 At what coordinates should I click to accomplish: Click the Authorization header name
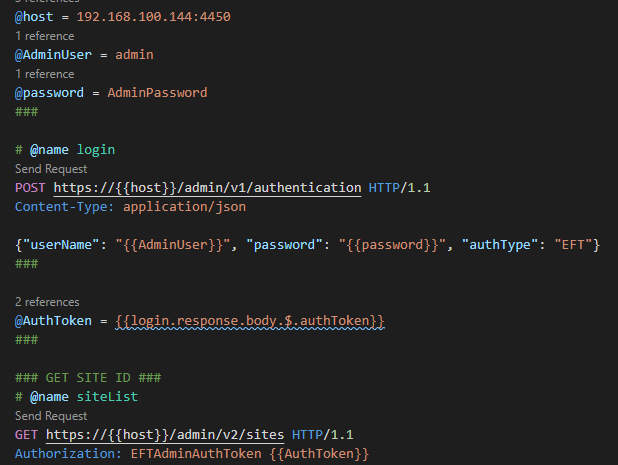(65, 454)
